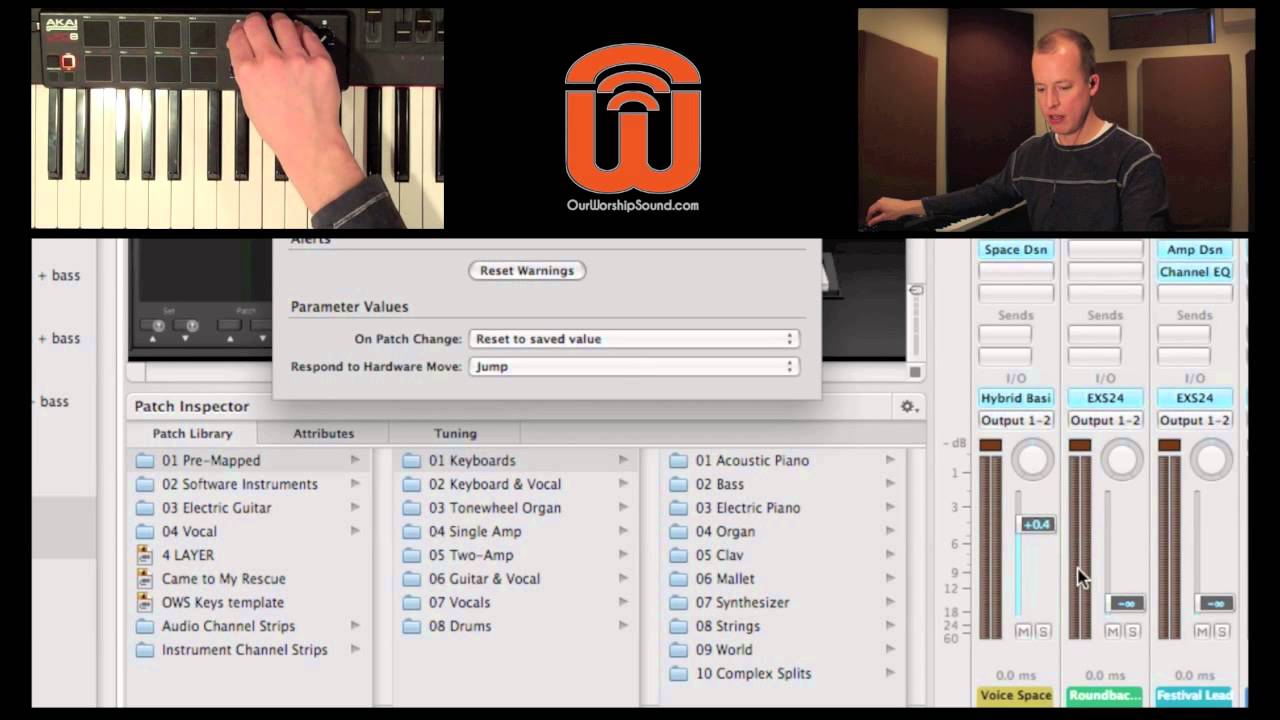Select the OWS Keys template patch icon
Image resolution: width=1280 pixels, height=720 pixels.
pyautogui.click(x=145, y=602)
